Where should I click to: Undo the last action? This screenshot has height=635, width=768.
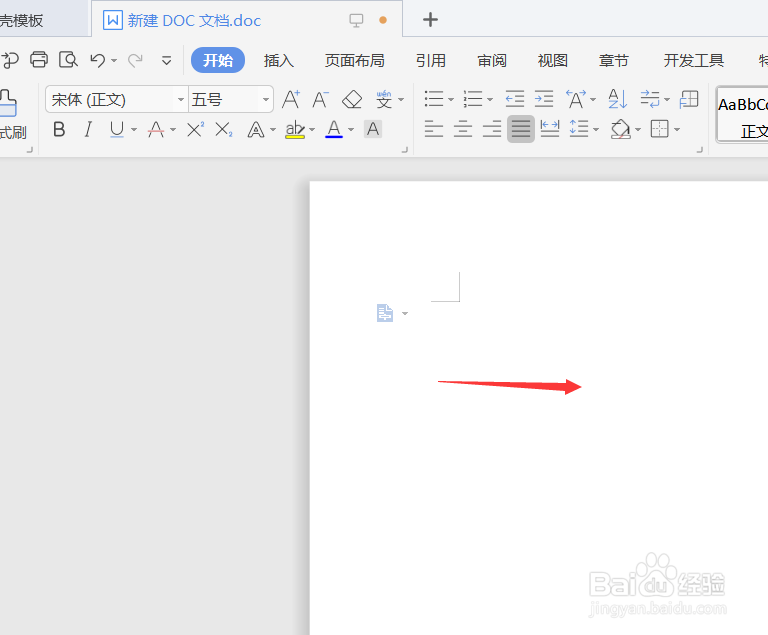98,60
